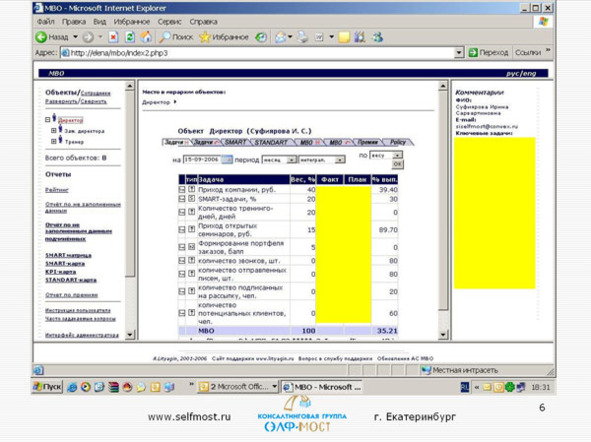Go to Home page via house icon
Screen dimensions: 591x442
[x=146, y=37]
